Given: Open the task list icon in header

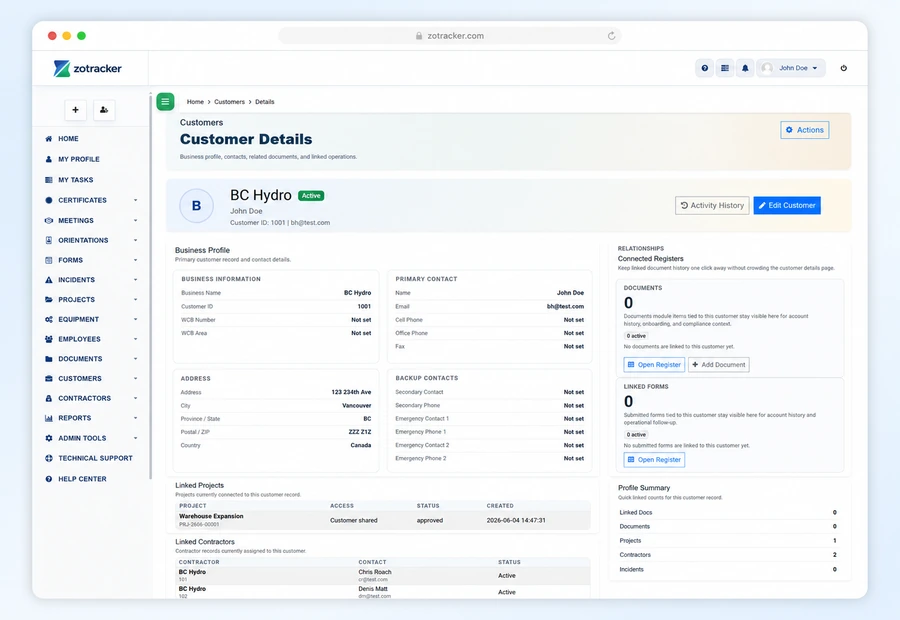Looking at the screenshot, I should [725, 68].
